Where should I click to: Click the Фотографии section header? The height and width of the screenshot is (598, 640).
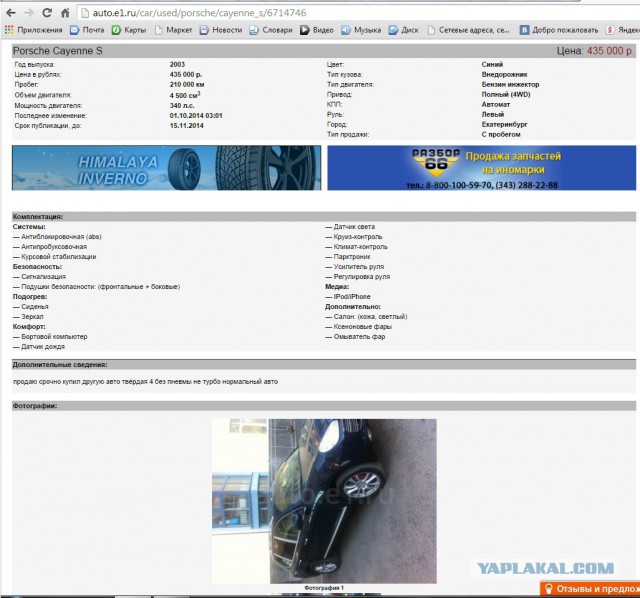click(324, 406)
